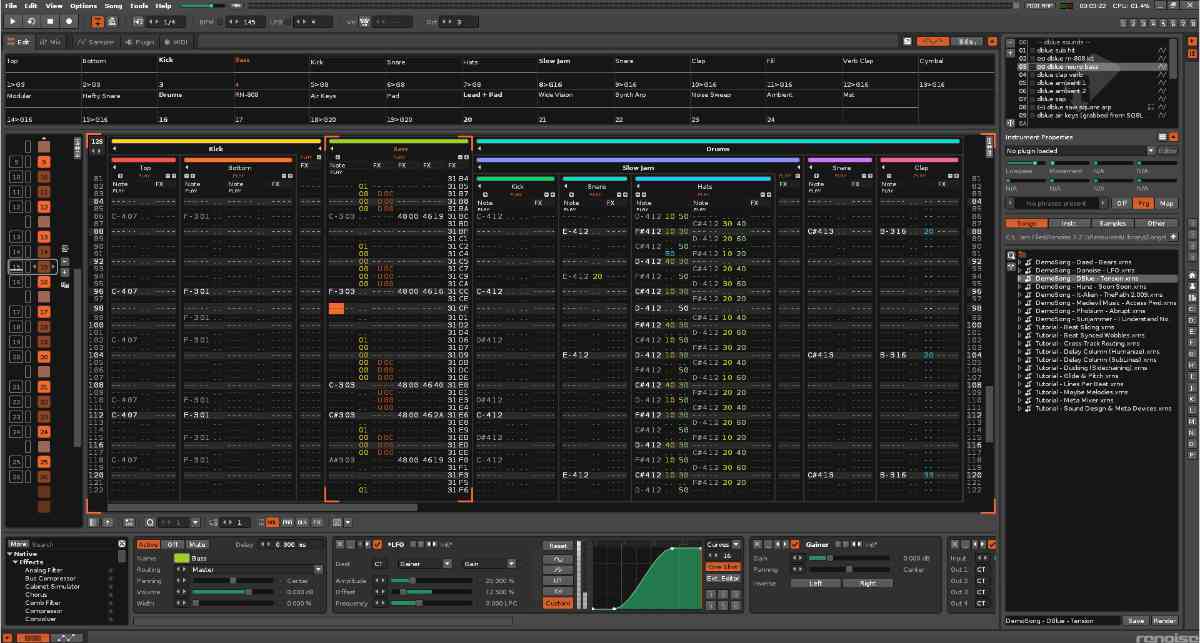Start playback with the Play button
Screen dimensions: 1200x643
click(x=15, y=21)
